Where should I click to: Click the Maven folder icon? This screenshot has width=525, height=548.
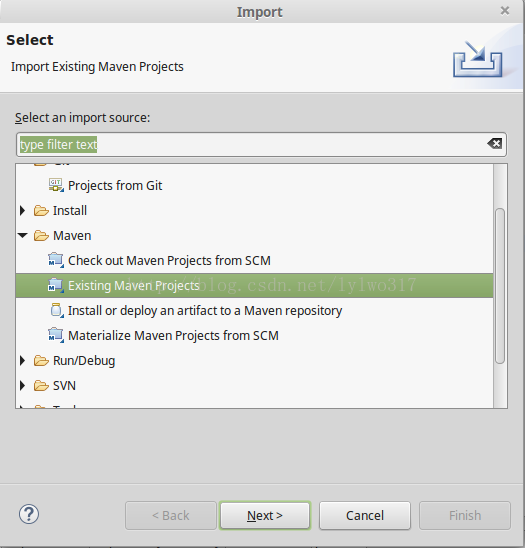point(41,236)
